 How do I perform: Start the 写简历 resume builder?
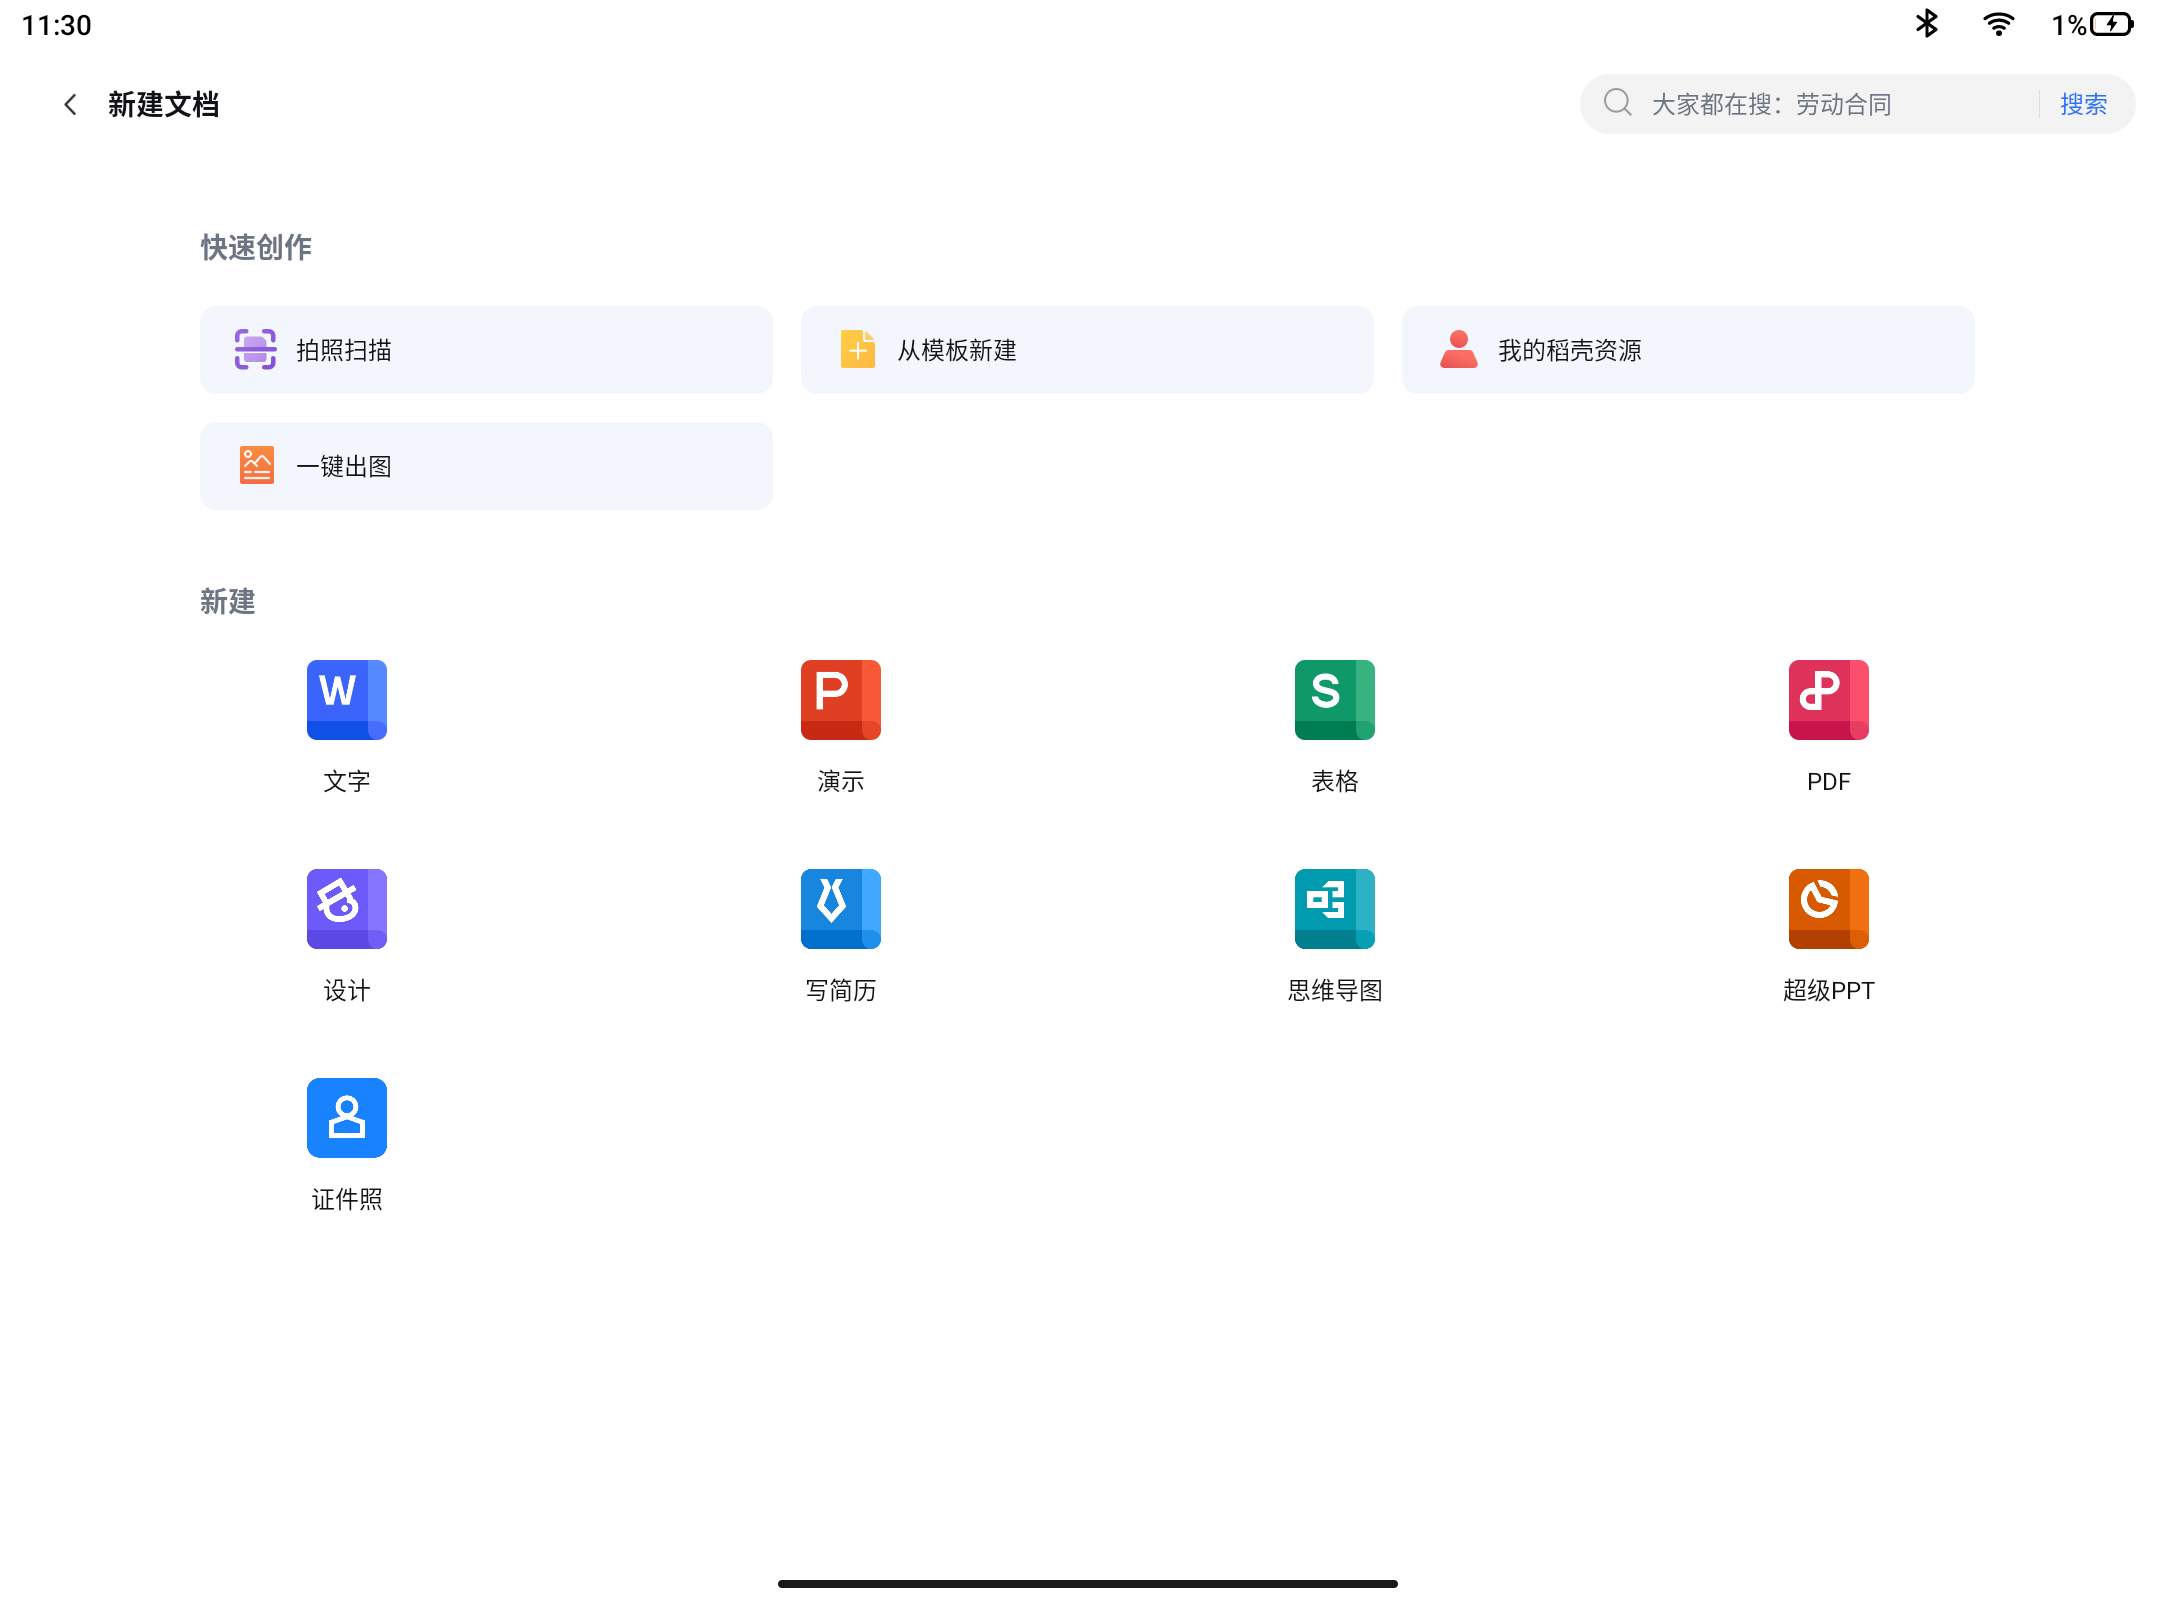pyautogui.click(x=840, y=909)
